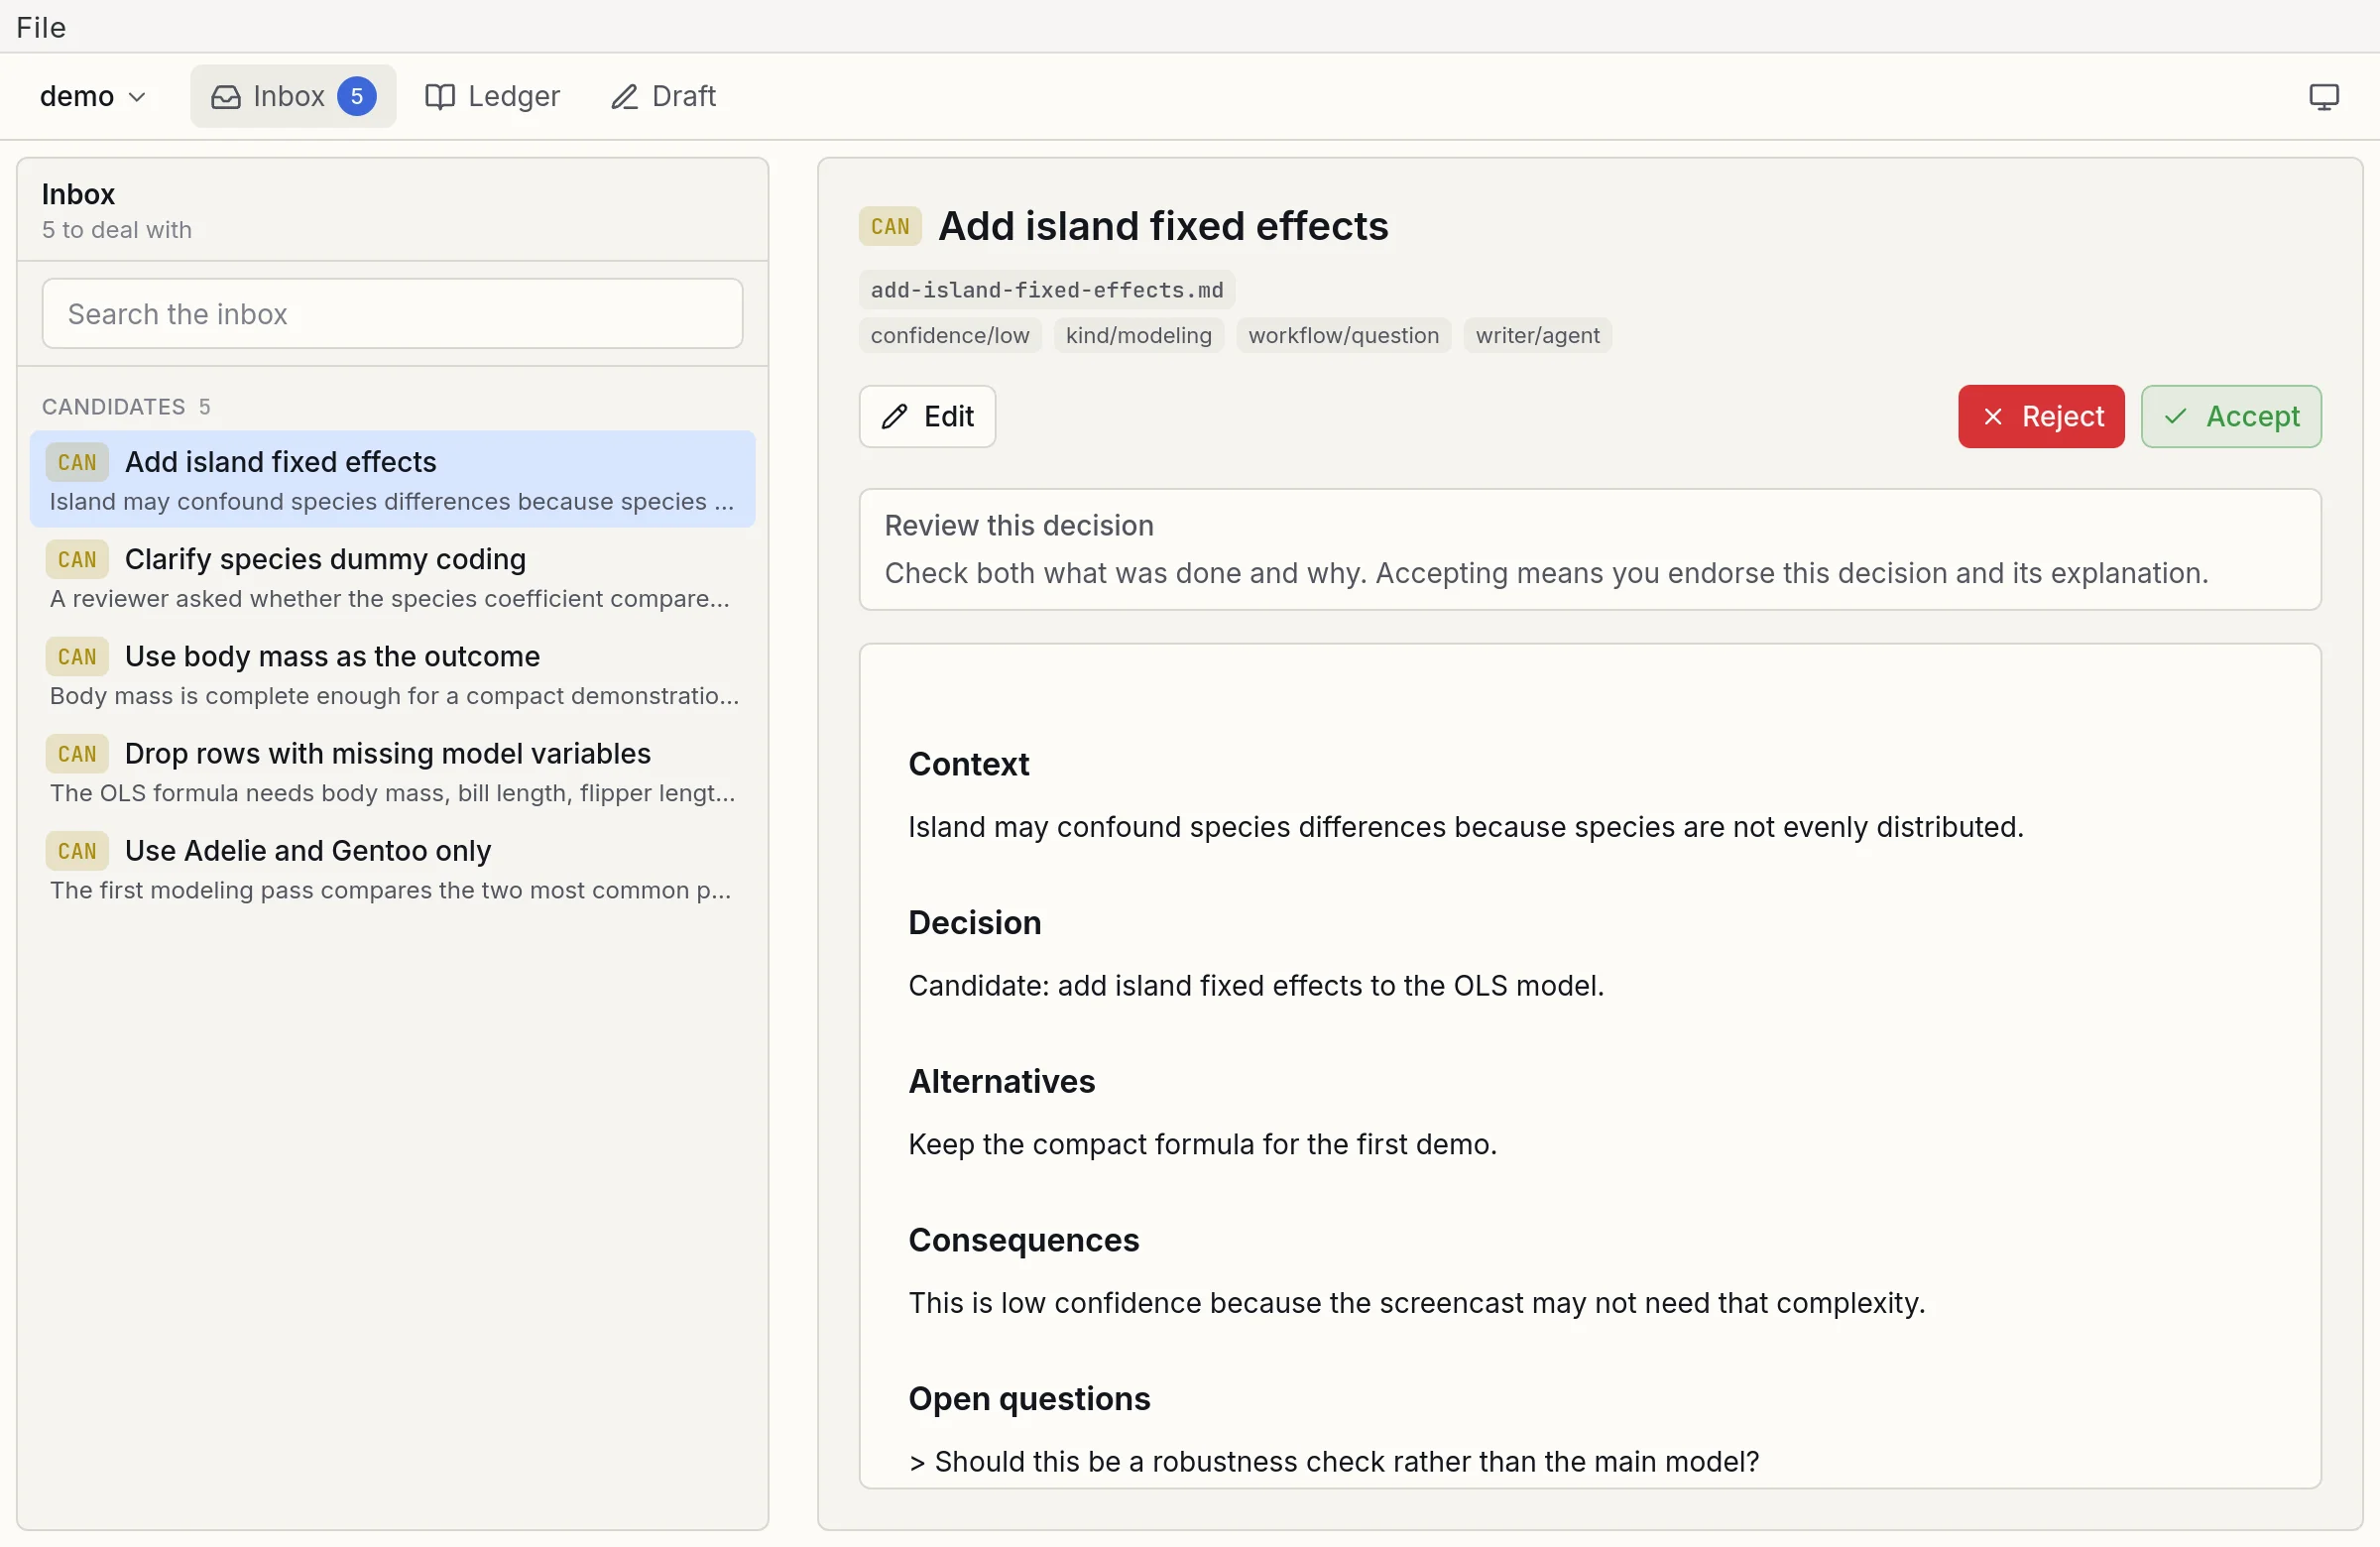Click the Review this decision notice
2380x1547 pixels.
click(1589, 549)
